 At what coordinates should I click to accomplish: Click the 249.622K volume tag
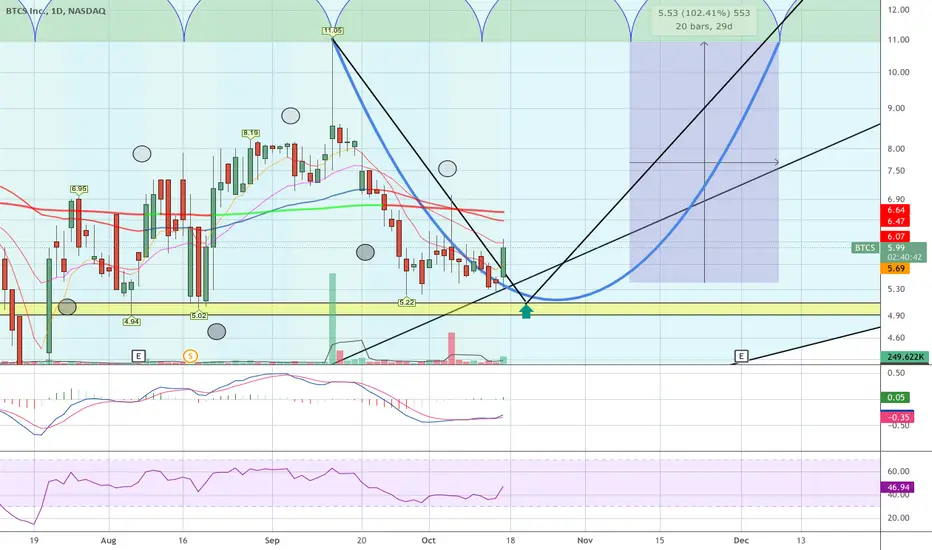click(x=904, y=357)
